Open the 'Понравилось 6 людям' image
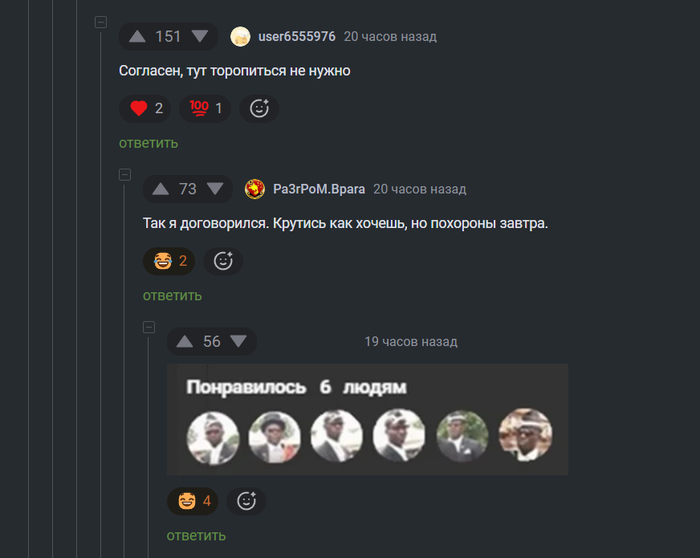 click(x=367, y=420)
